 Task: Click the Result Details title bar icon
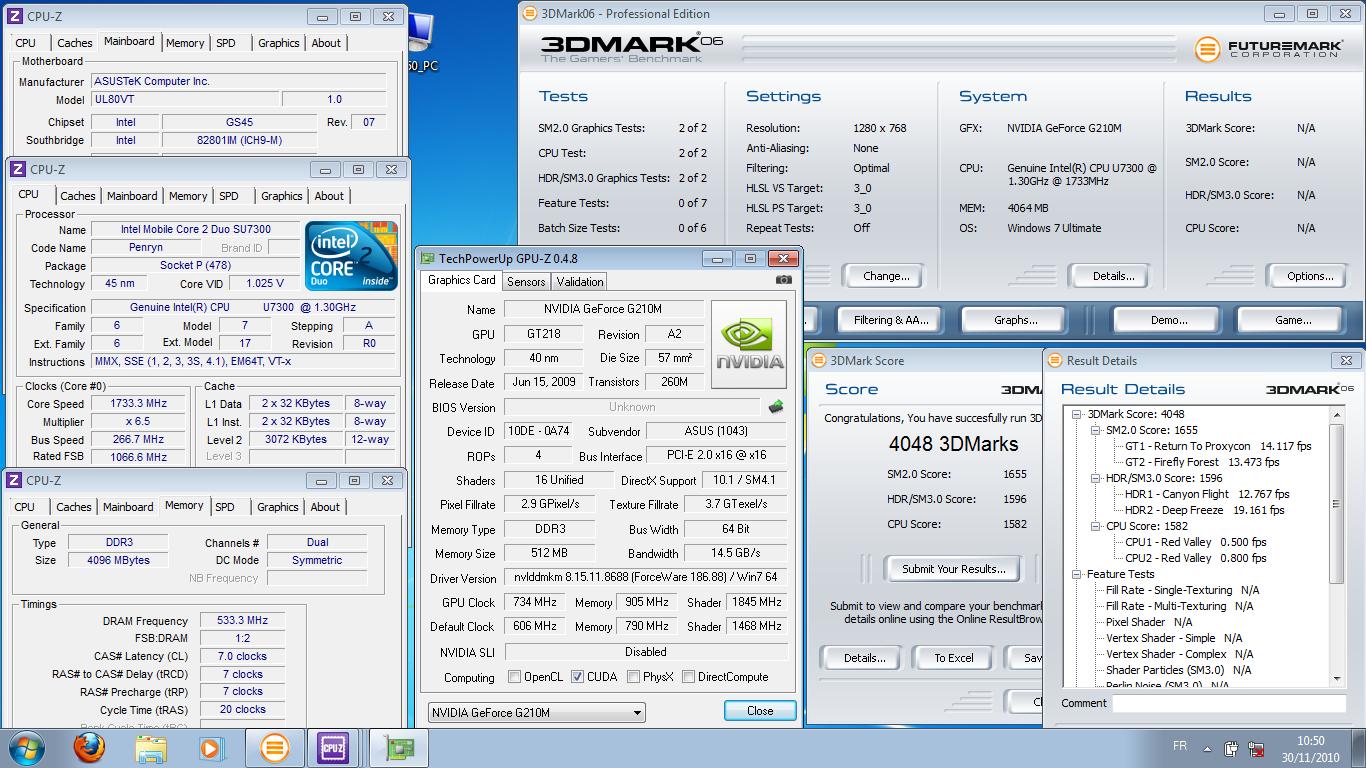click(1055, 360)
